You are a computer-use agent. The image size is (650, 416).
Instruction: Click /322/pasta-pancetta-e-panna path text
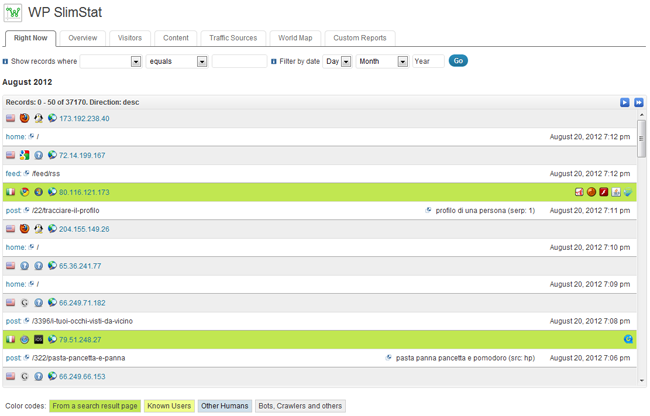click(78, 358)
